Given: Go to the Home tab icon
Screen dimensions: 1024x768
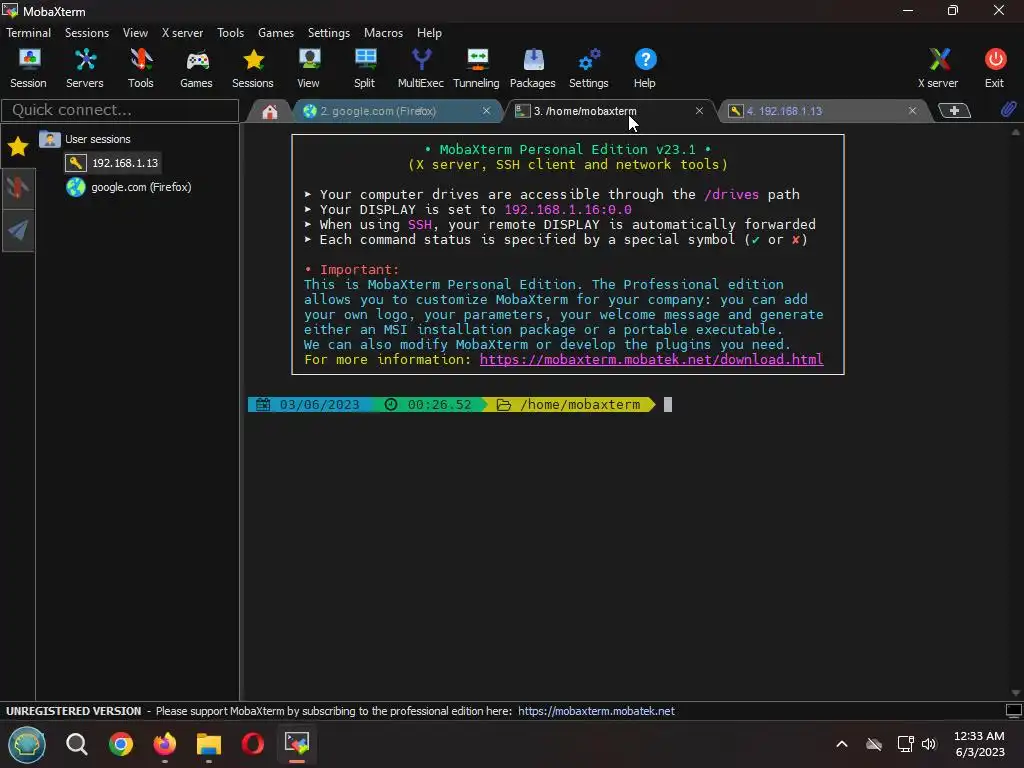Looking at the screenshot, I should pos(270,111).
